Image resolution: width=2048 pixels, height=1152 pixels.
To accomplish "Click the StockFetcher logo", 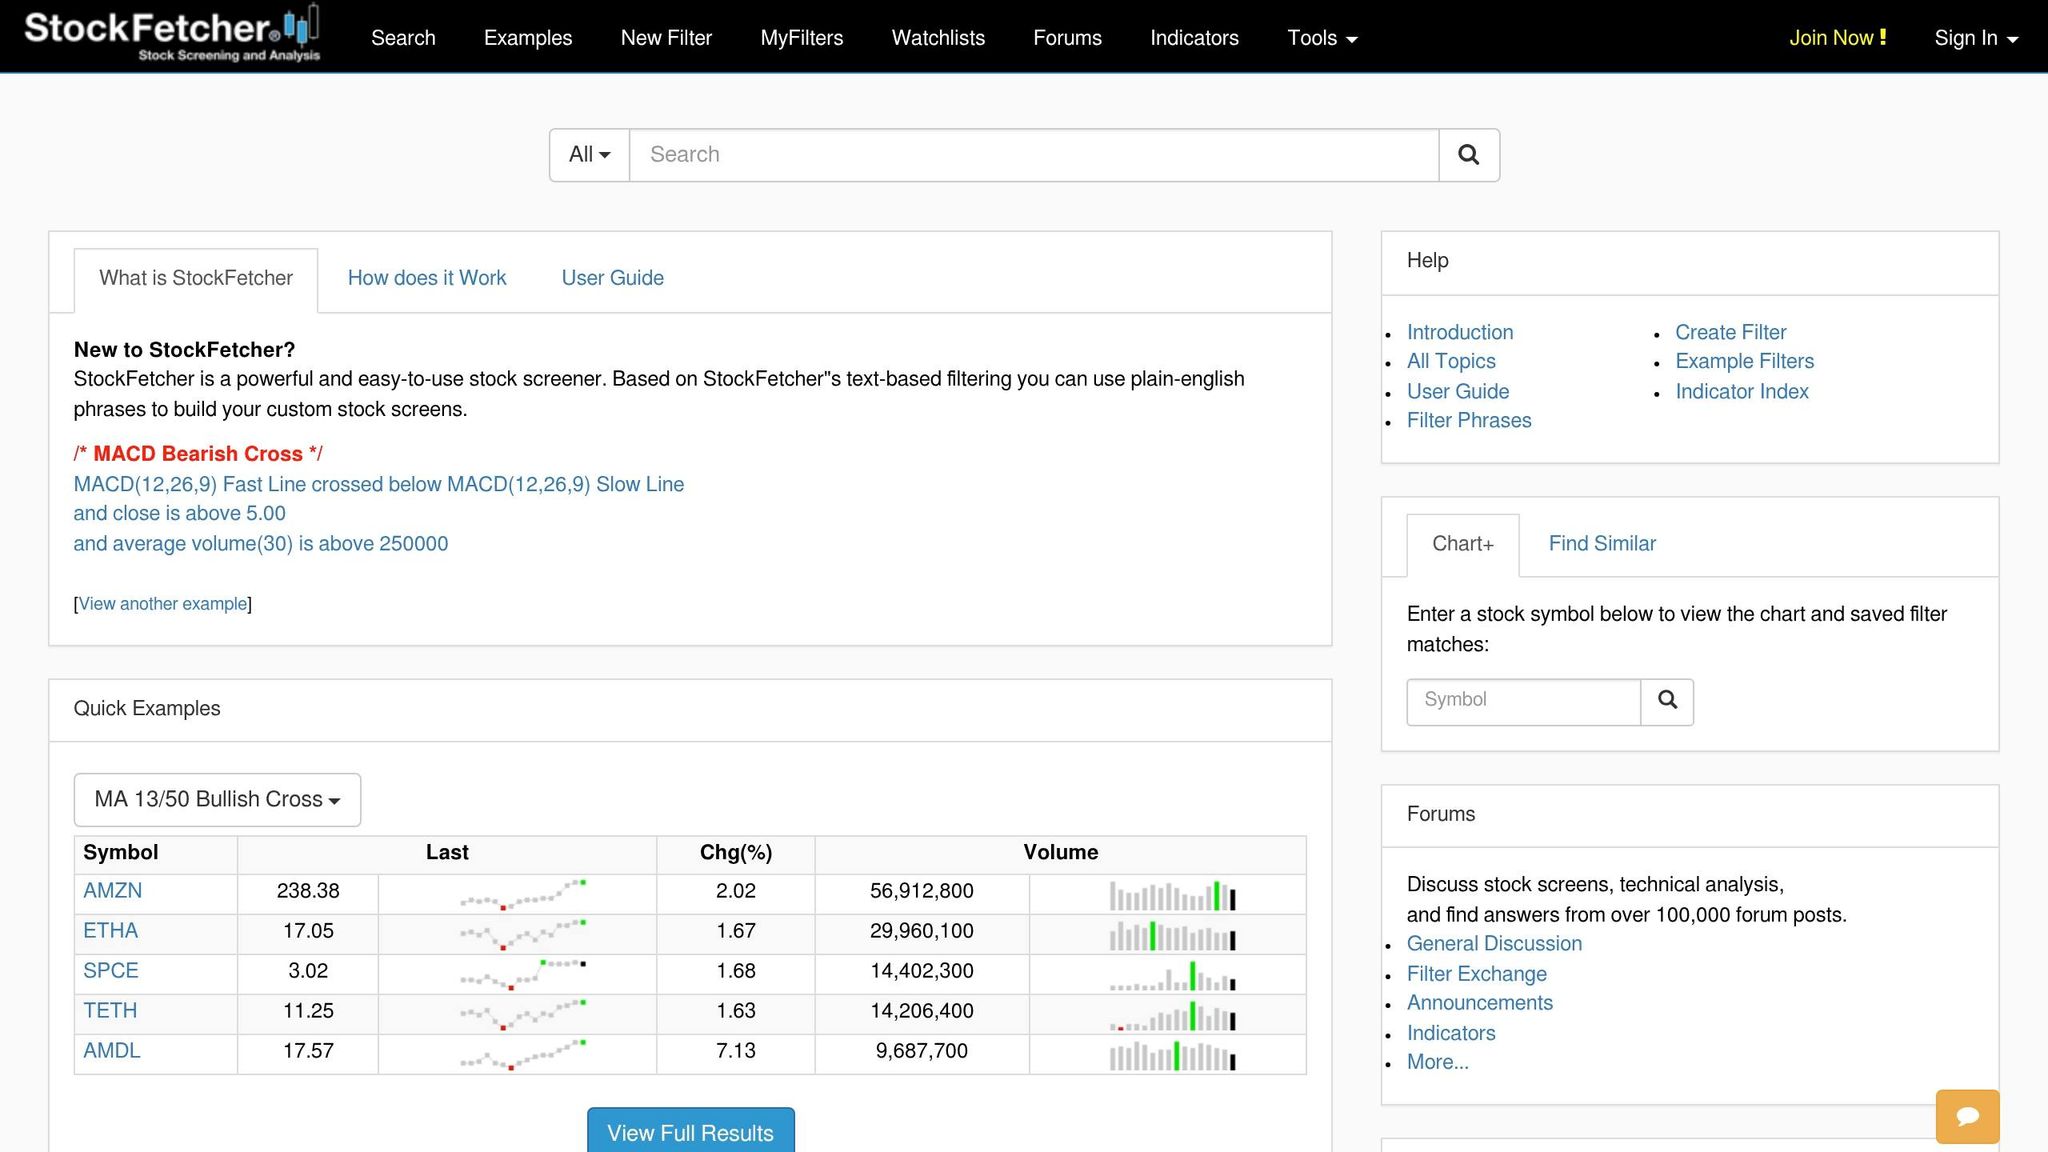I will tap(172, 36).
